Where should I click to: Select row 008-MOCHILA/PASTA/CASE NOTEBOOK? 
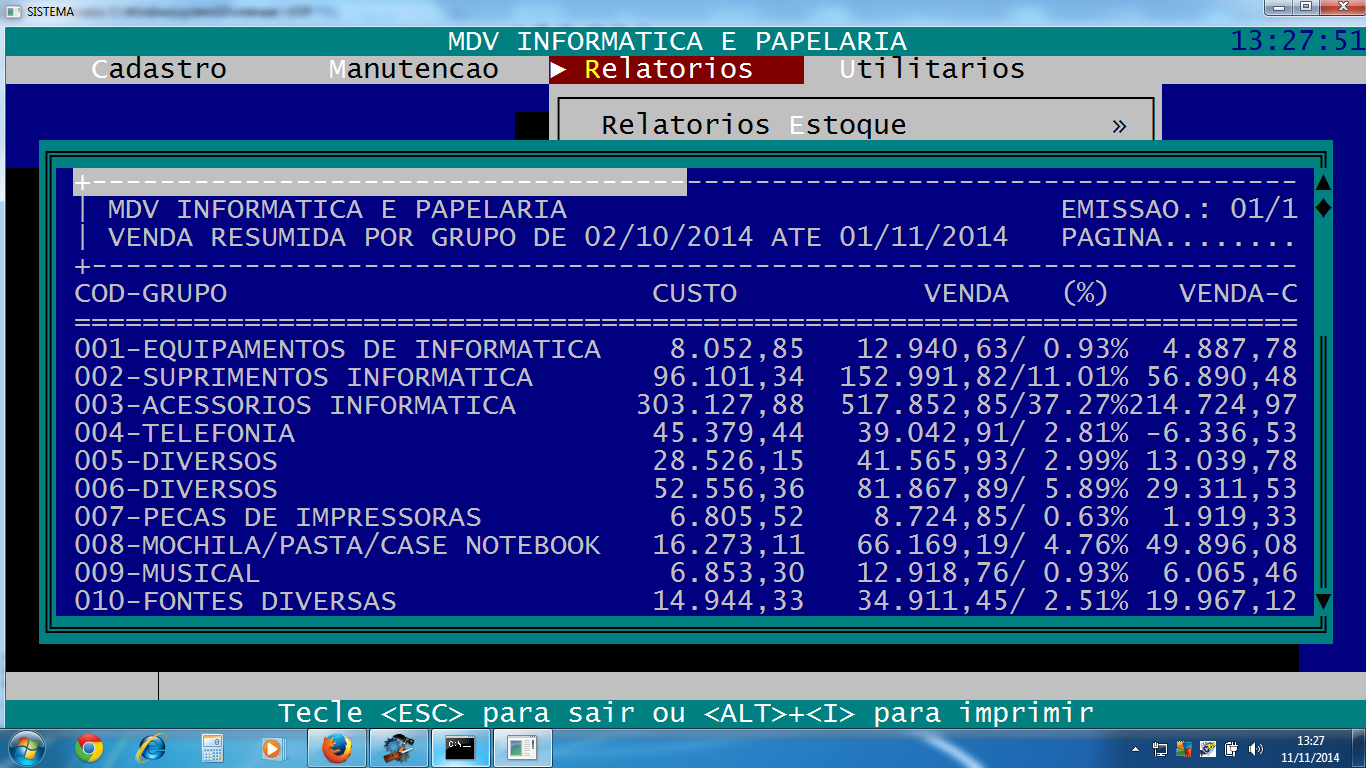[686, 546]
